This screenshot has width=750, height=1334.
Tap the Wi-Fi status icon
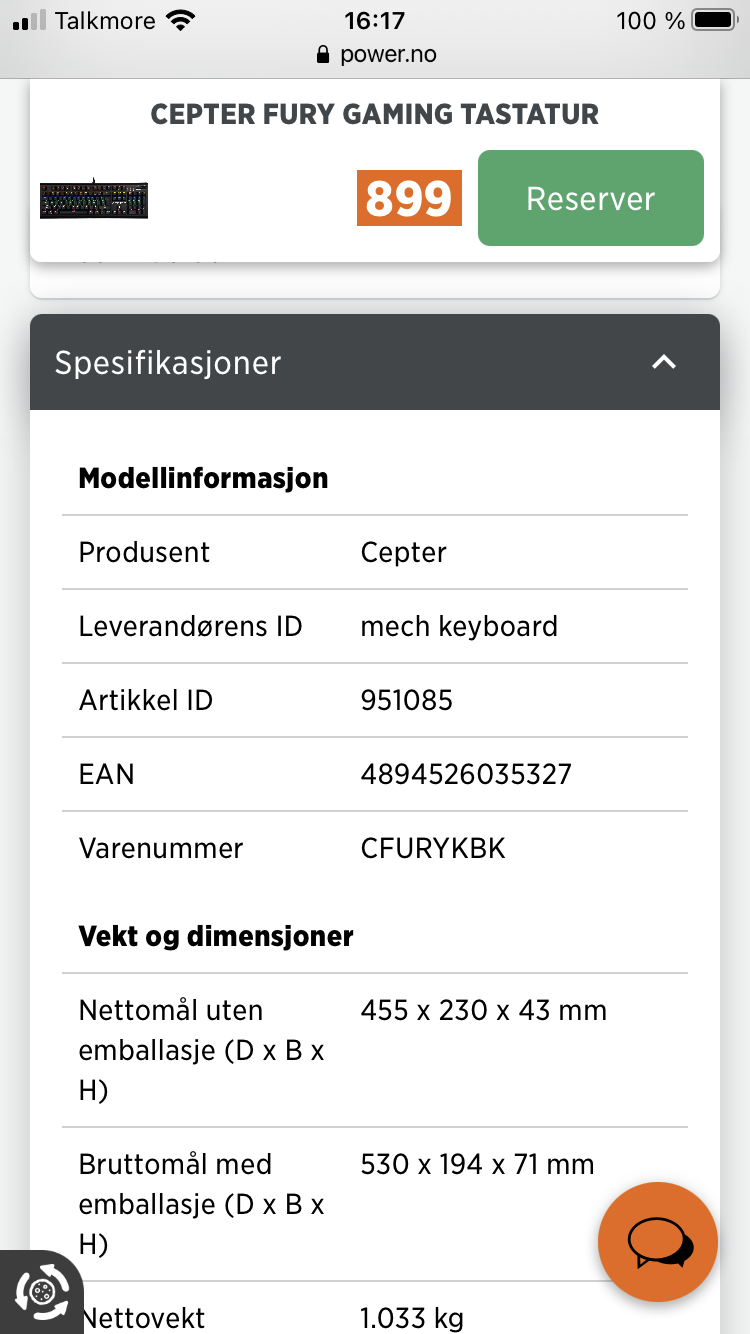(180, 20)
